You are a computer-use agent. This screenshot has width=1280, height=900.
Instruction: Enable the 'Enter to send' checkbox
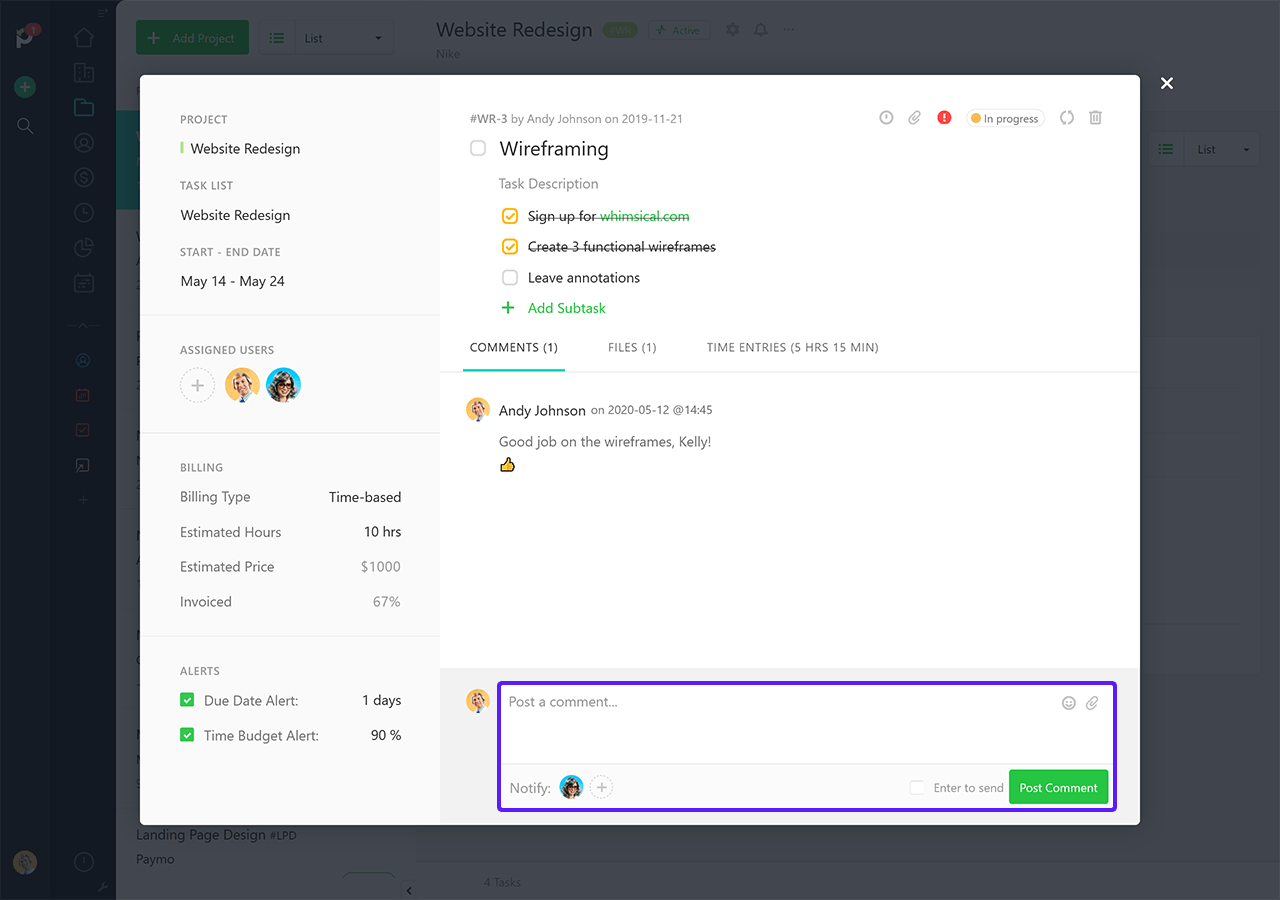pos(917,788)
